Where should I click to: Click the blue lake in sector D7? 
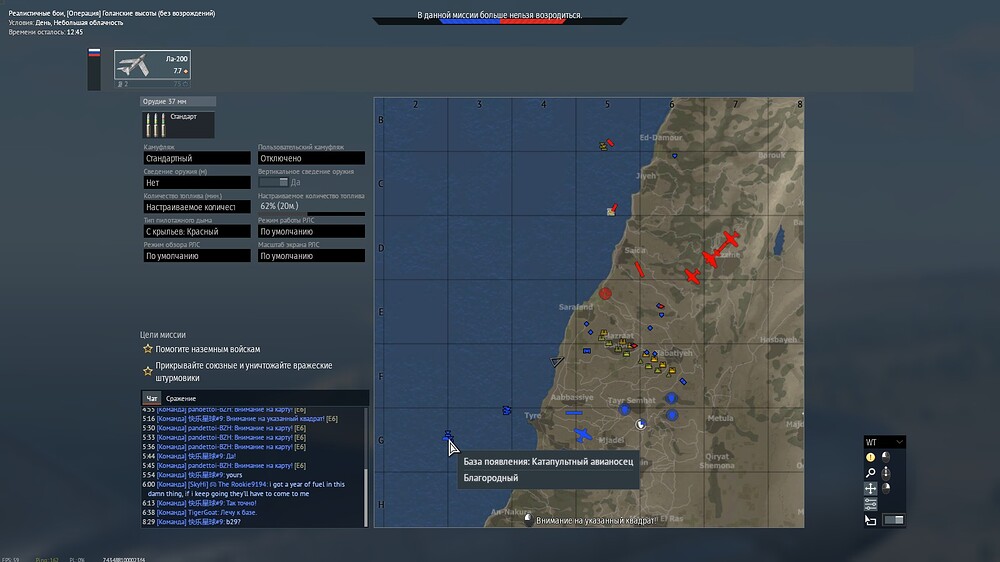pos(778,241)
